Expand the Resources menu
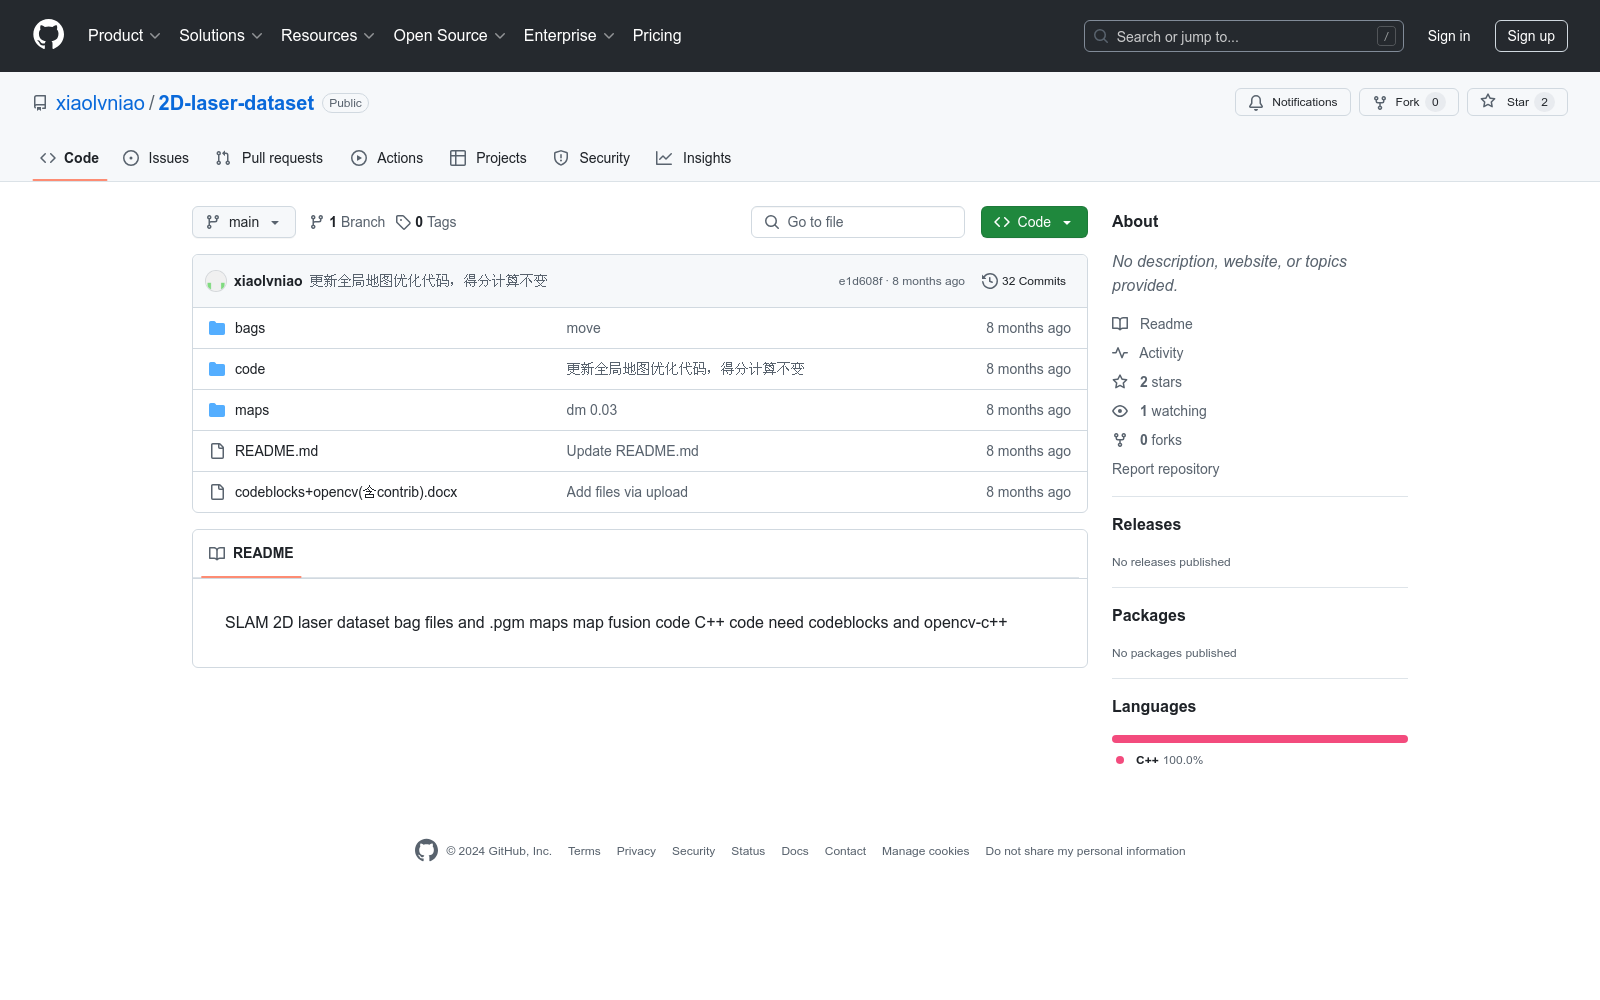 (x=328, y=35)
